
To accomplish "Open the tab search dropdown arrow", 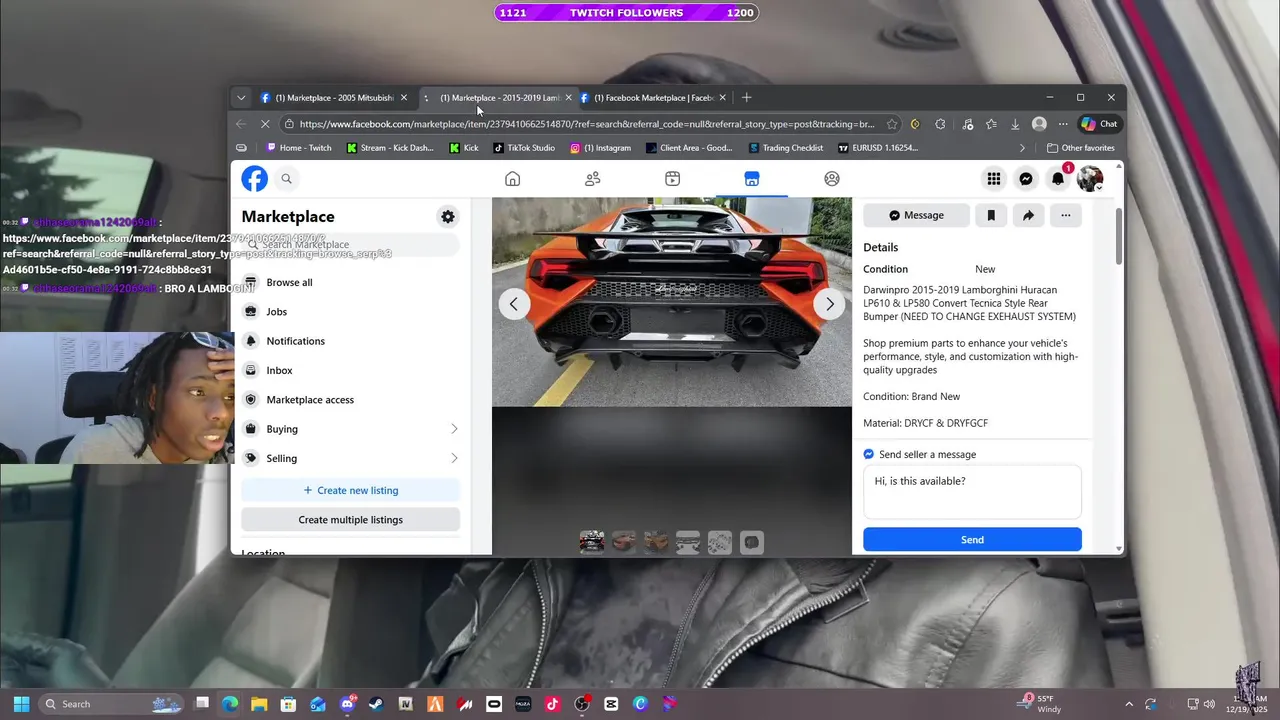I will click(241, 98).
